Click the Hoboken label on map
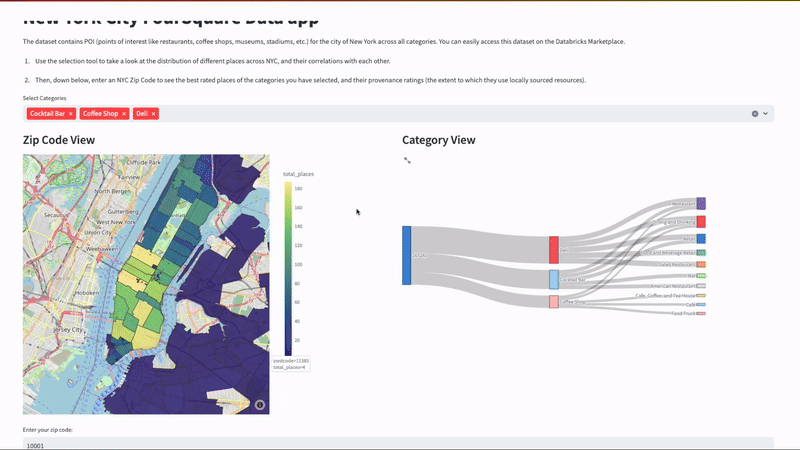800x450 pixels. point(87,293)
